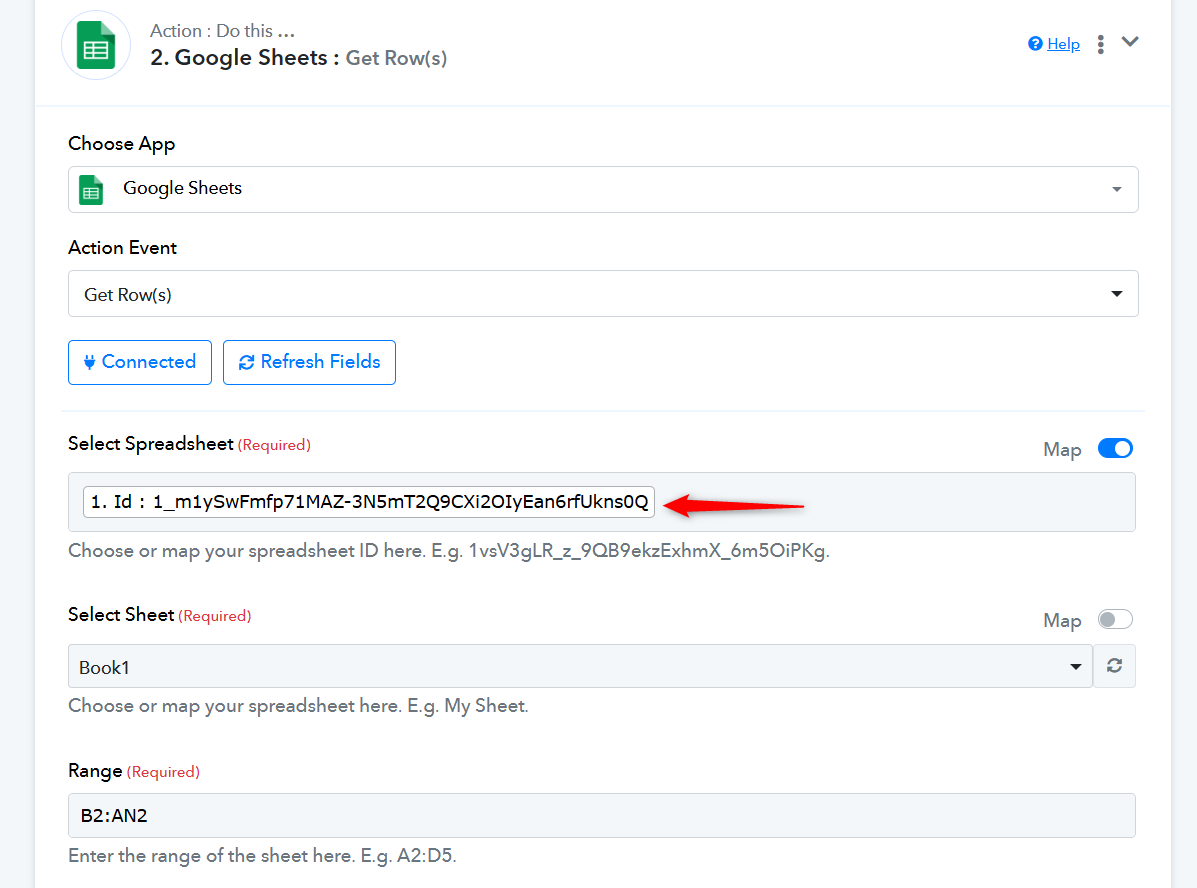Click the large Google Sheets icon in header
Viewport: 1197px width, 888px height.
pyautogui.click(x=96, y=46)
